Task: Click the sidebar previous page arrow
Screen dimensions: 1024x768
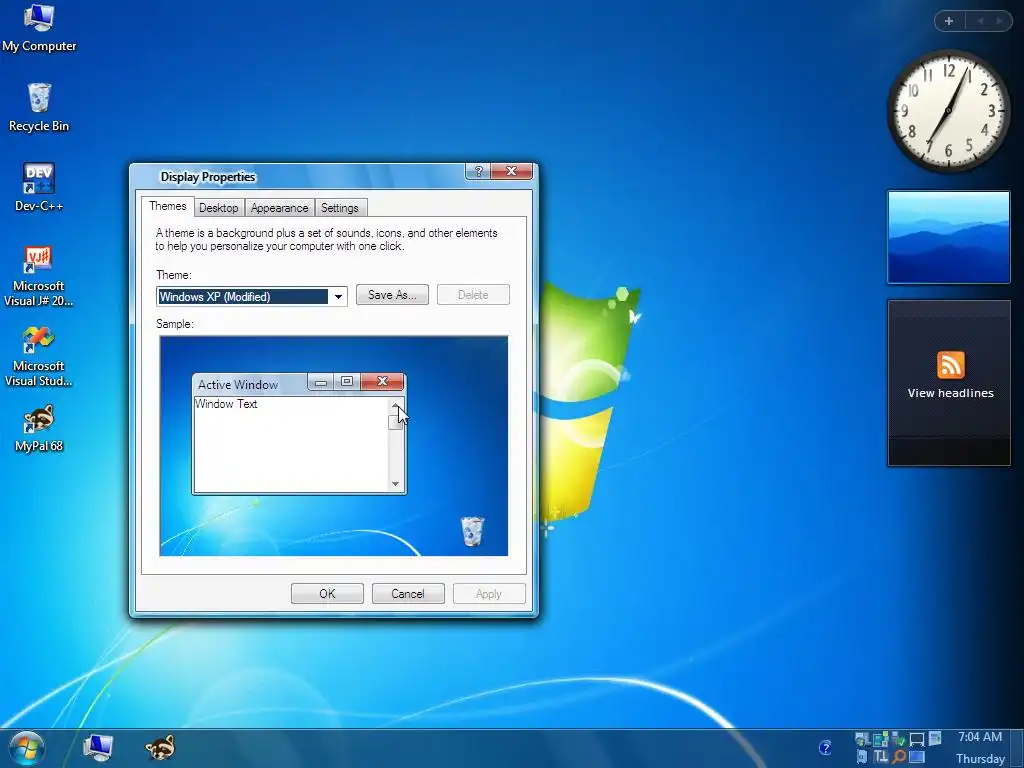Action: point(980,21)
